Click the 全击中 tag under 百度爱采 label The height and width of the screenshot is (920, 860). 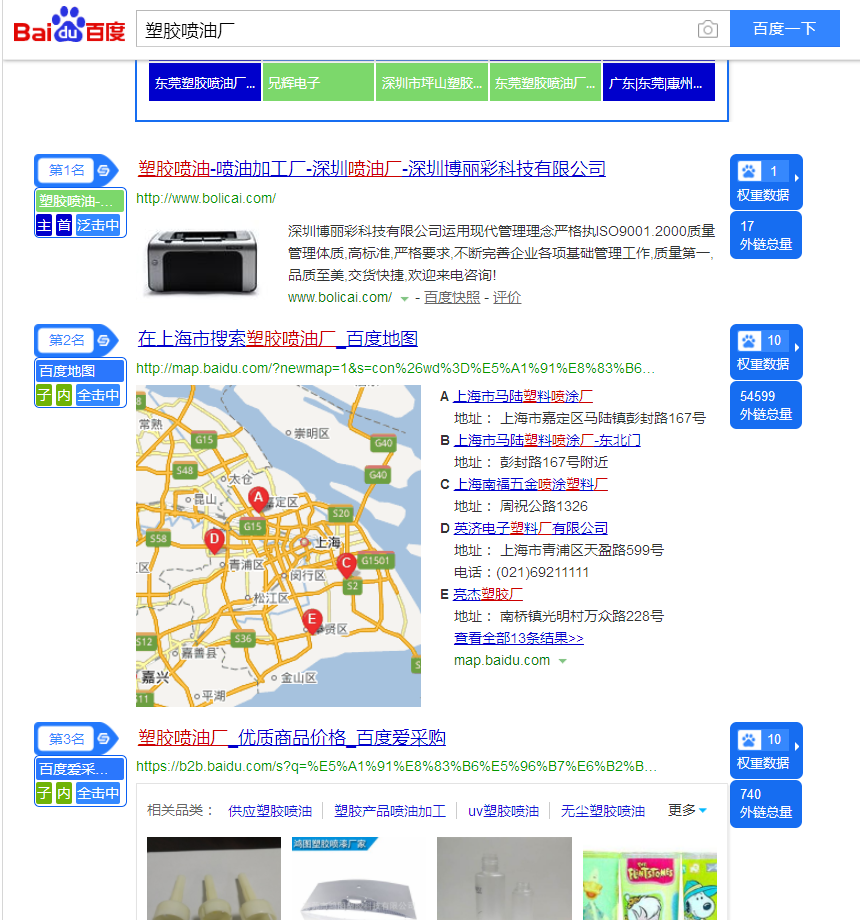(x=98, y=793)
